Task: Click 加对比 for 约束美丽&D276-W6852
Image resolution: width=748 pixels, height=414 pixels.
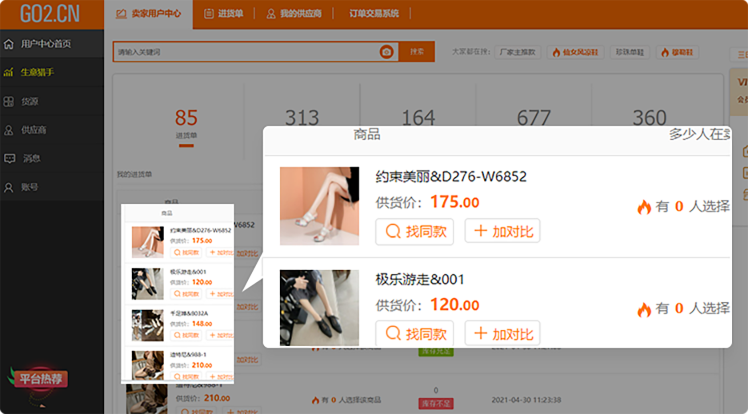Action: click(x=502, y=232)
